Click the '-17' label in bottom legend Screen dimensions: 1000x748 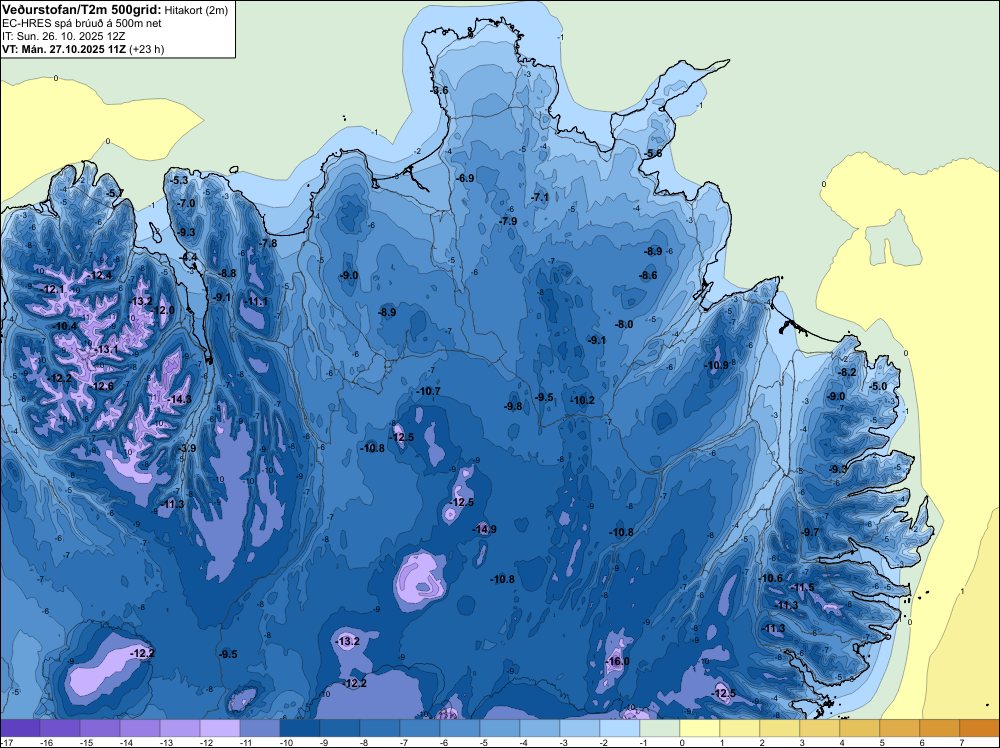tap(6, 742)
